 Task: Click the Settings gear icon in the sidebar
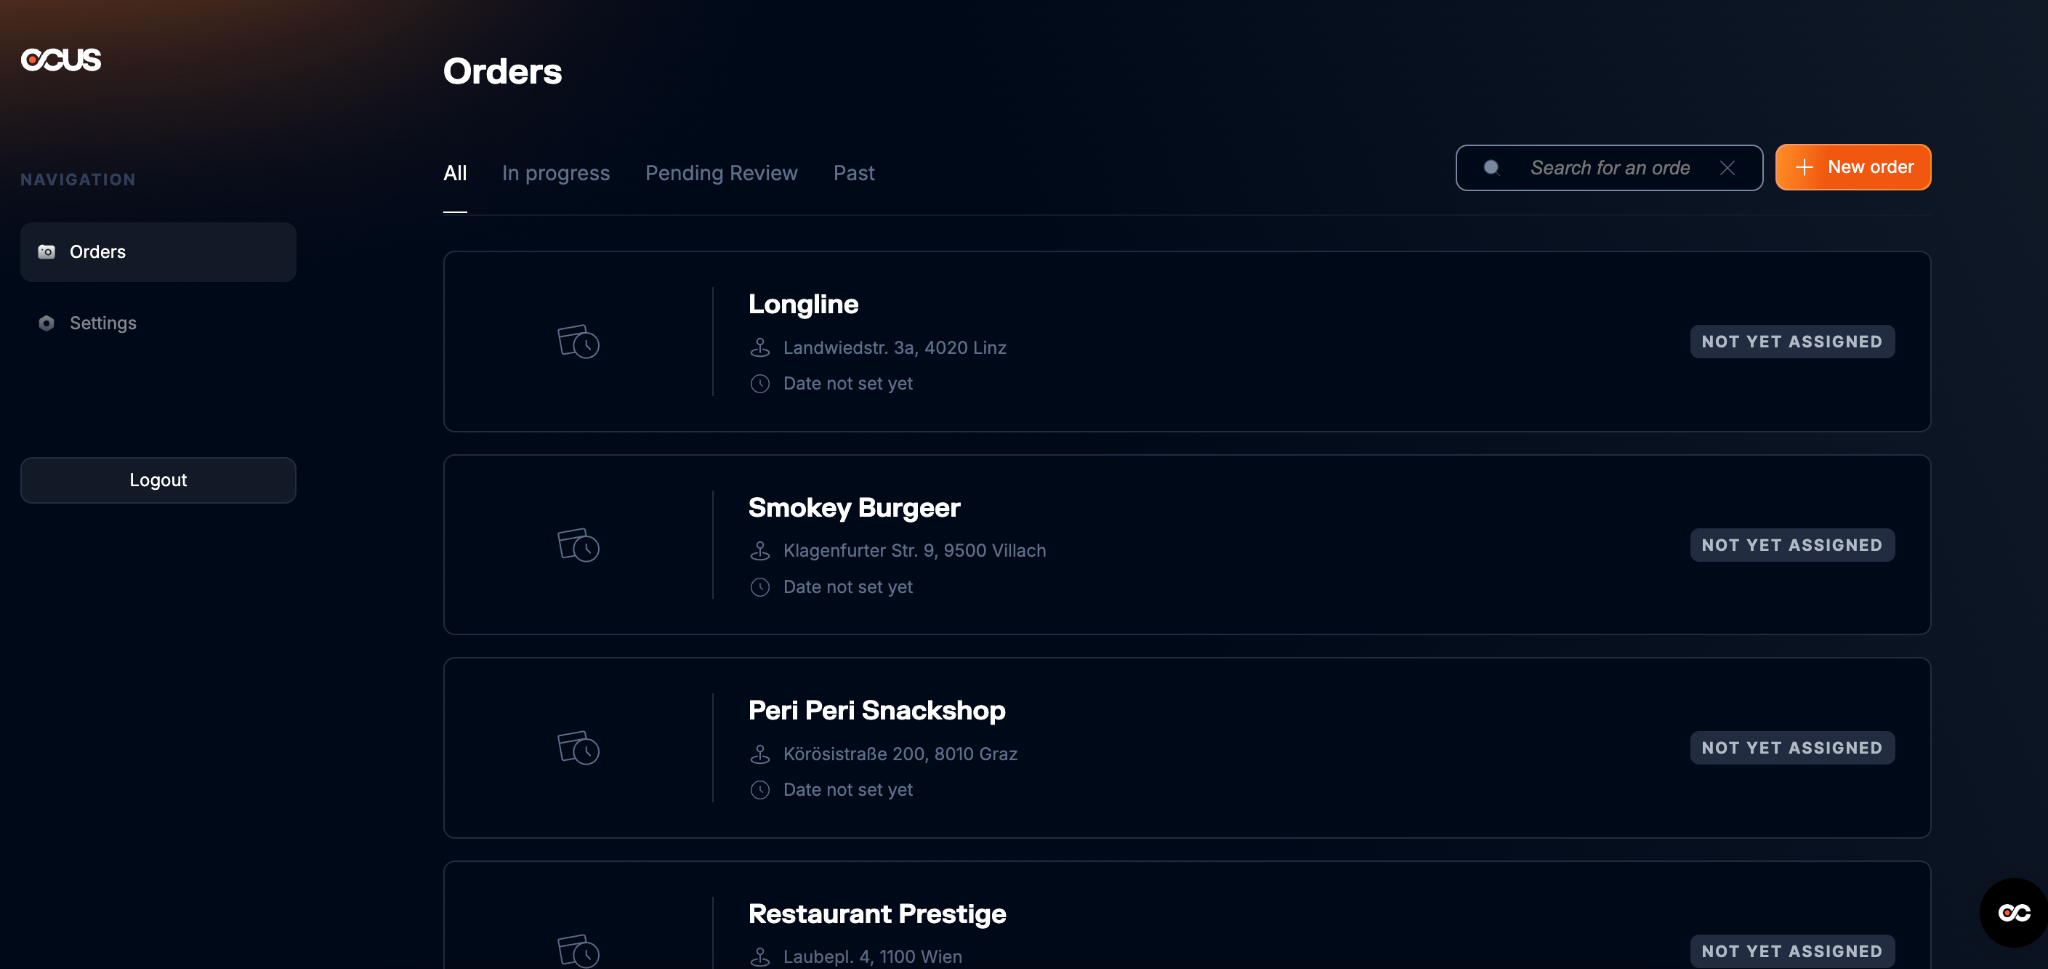tap(46, 323)
